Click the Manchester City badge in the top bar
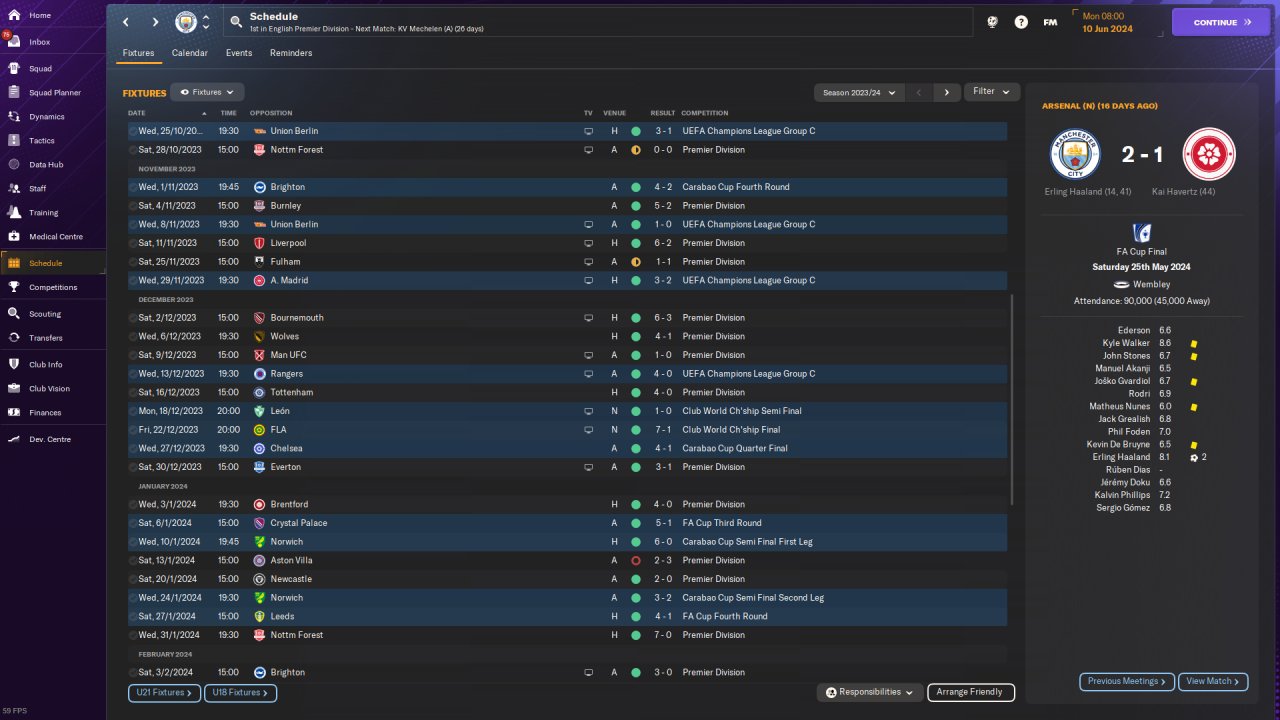This screenshot has width=1280, height=720. tap(186, 22)
